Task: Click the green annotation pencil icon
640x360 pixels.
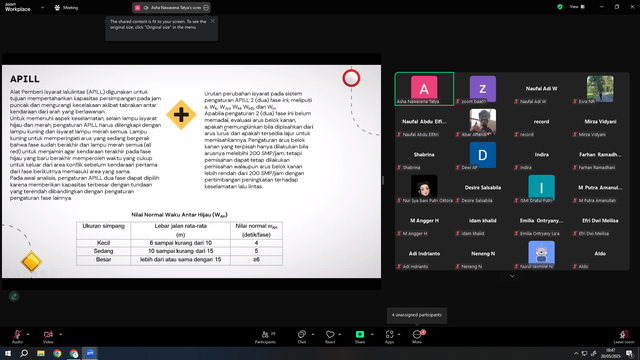Action: click(14, 296)
